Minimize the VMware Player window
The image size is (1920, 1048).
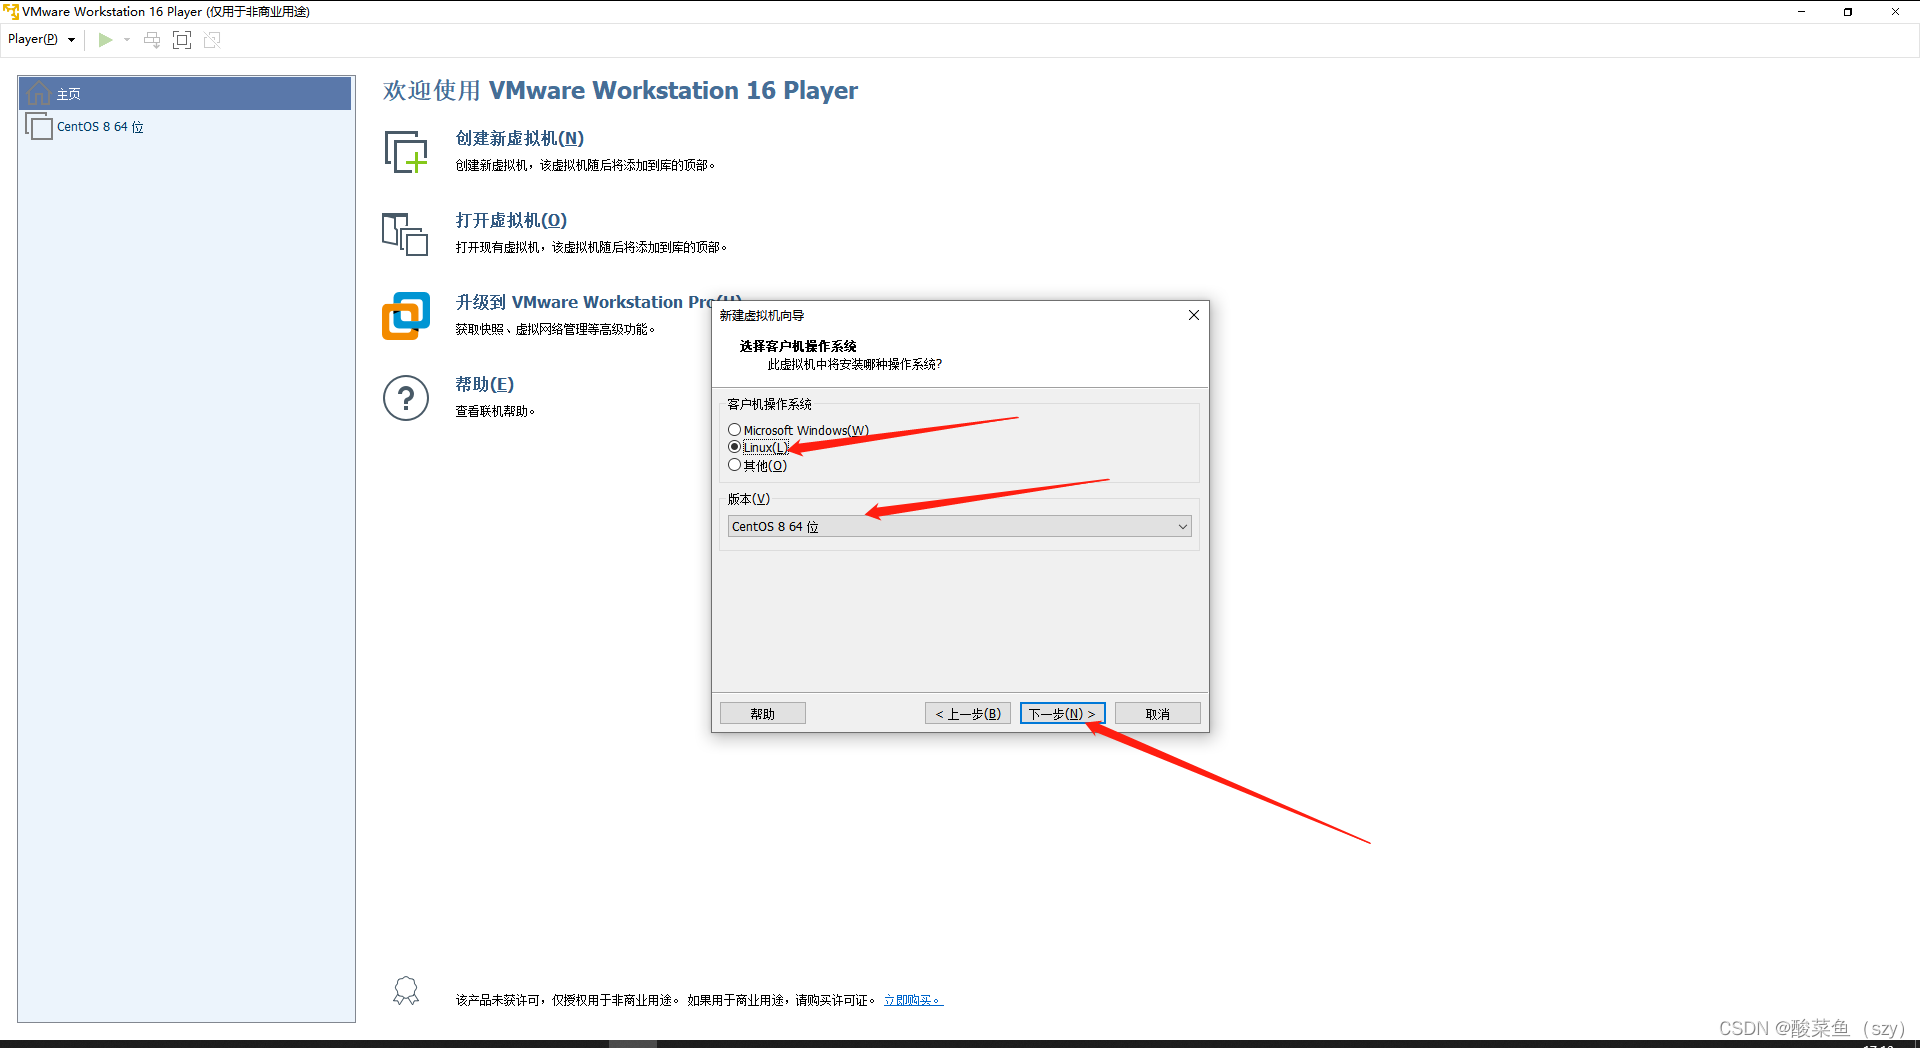pos(1801,12)
